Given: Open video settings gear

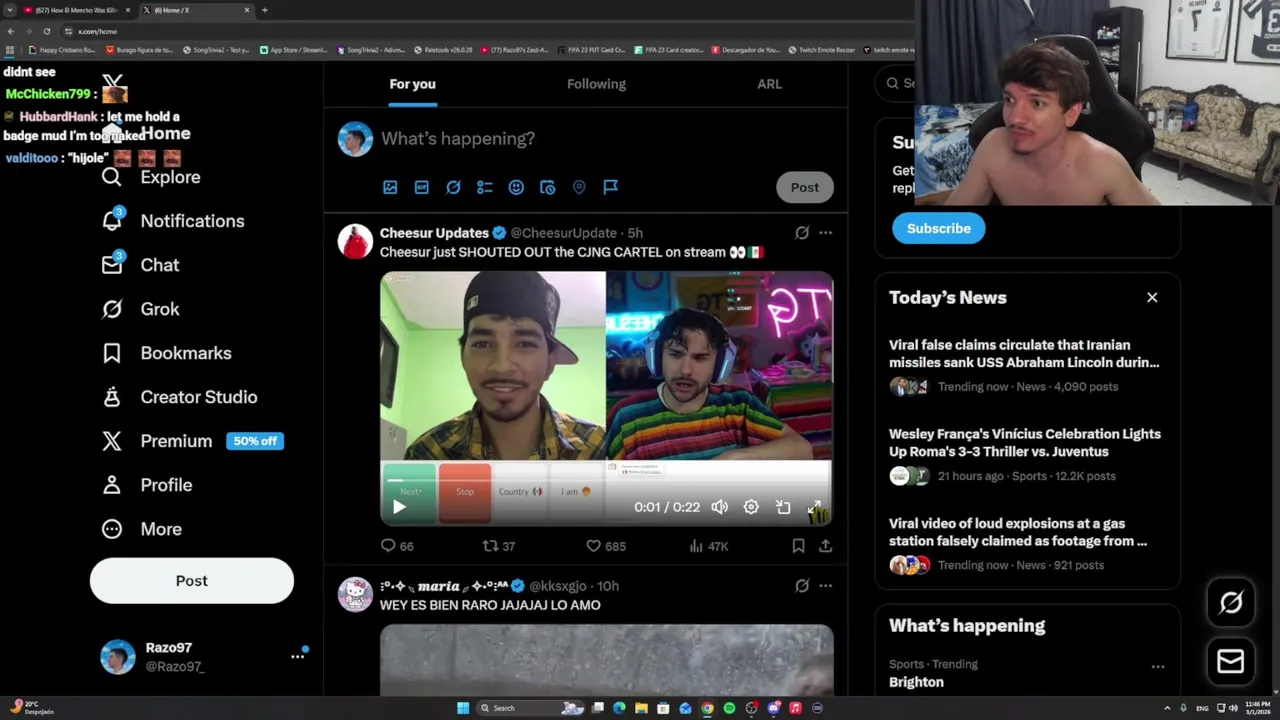Looking at the screenshot, I should click(x=751, y=507).
